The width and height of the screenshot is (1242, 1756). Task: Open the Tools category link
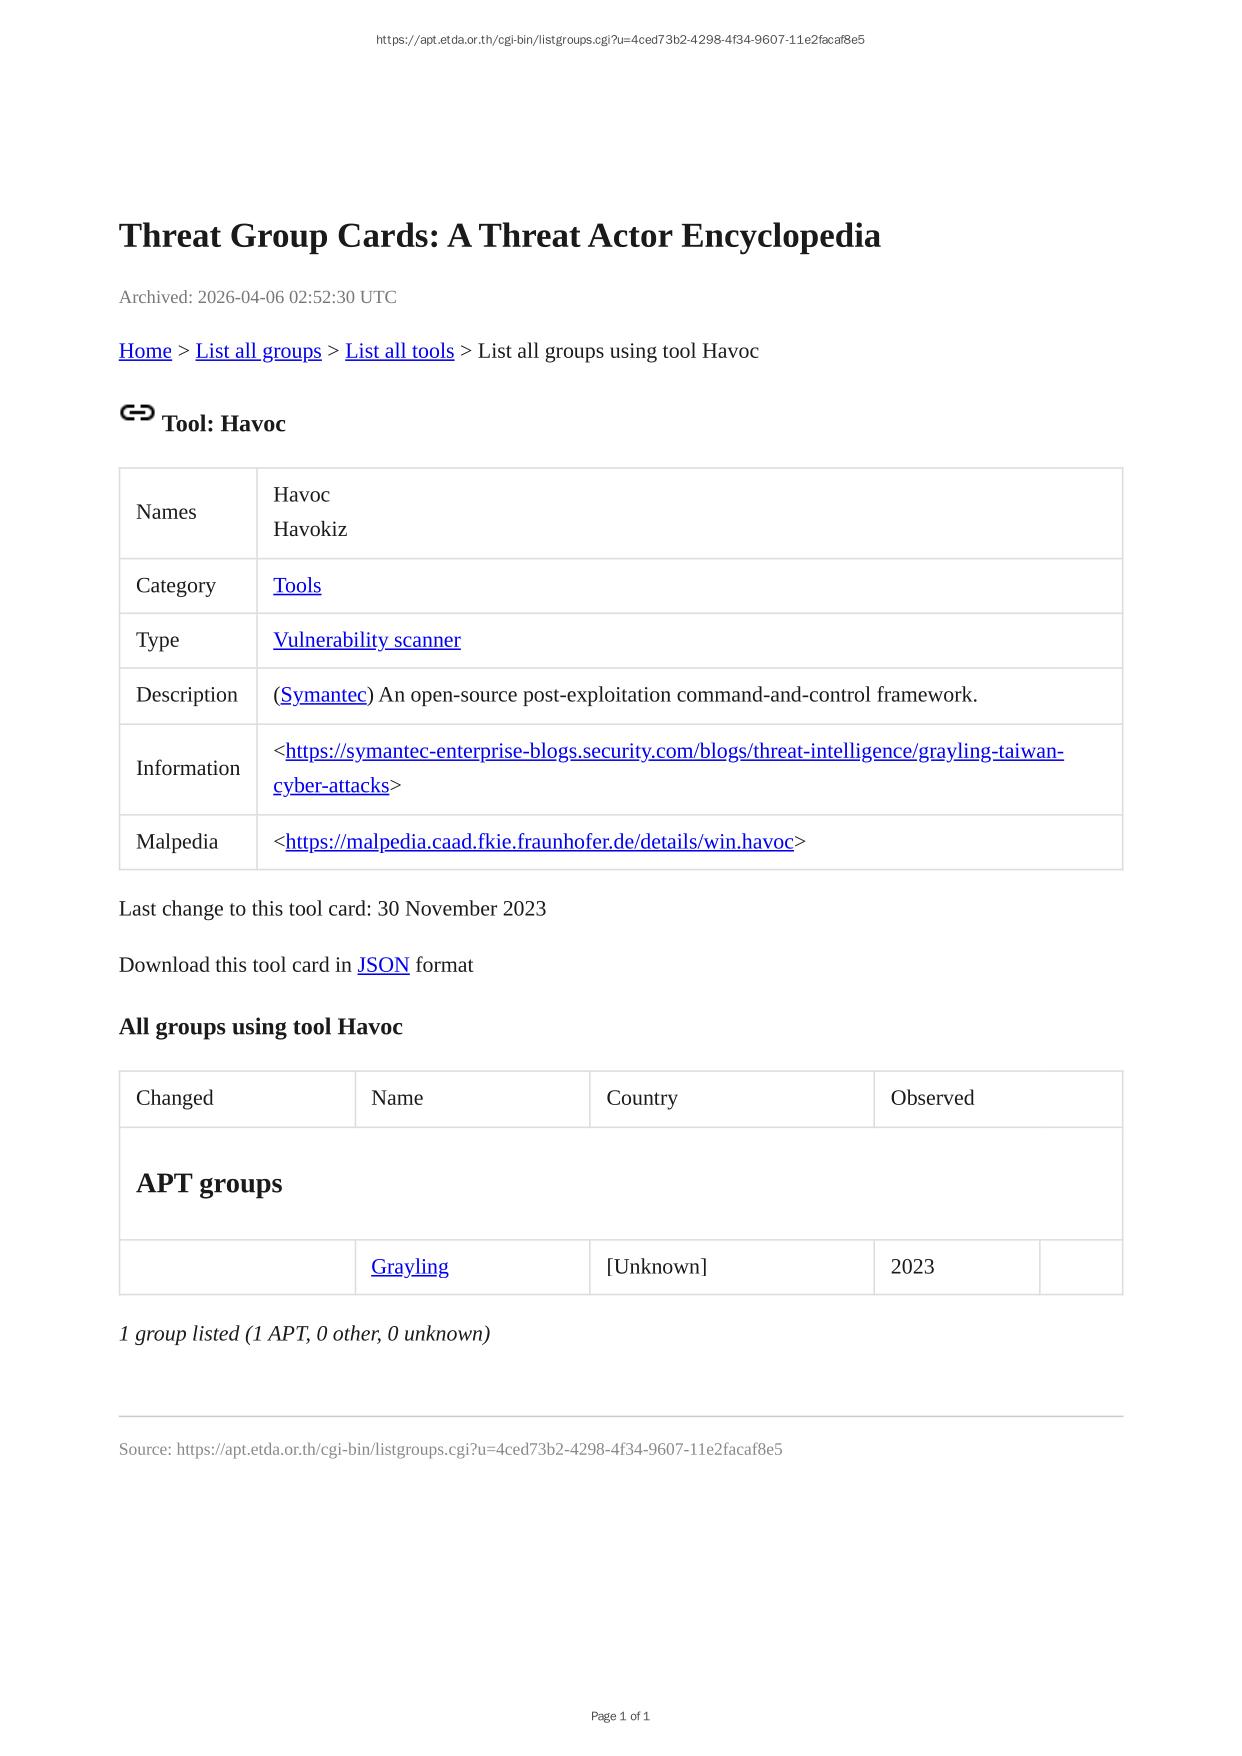[x=297, y=586]
